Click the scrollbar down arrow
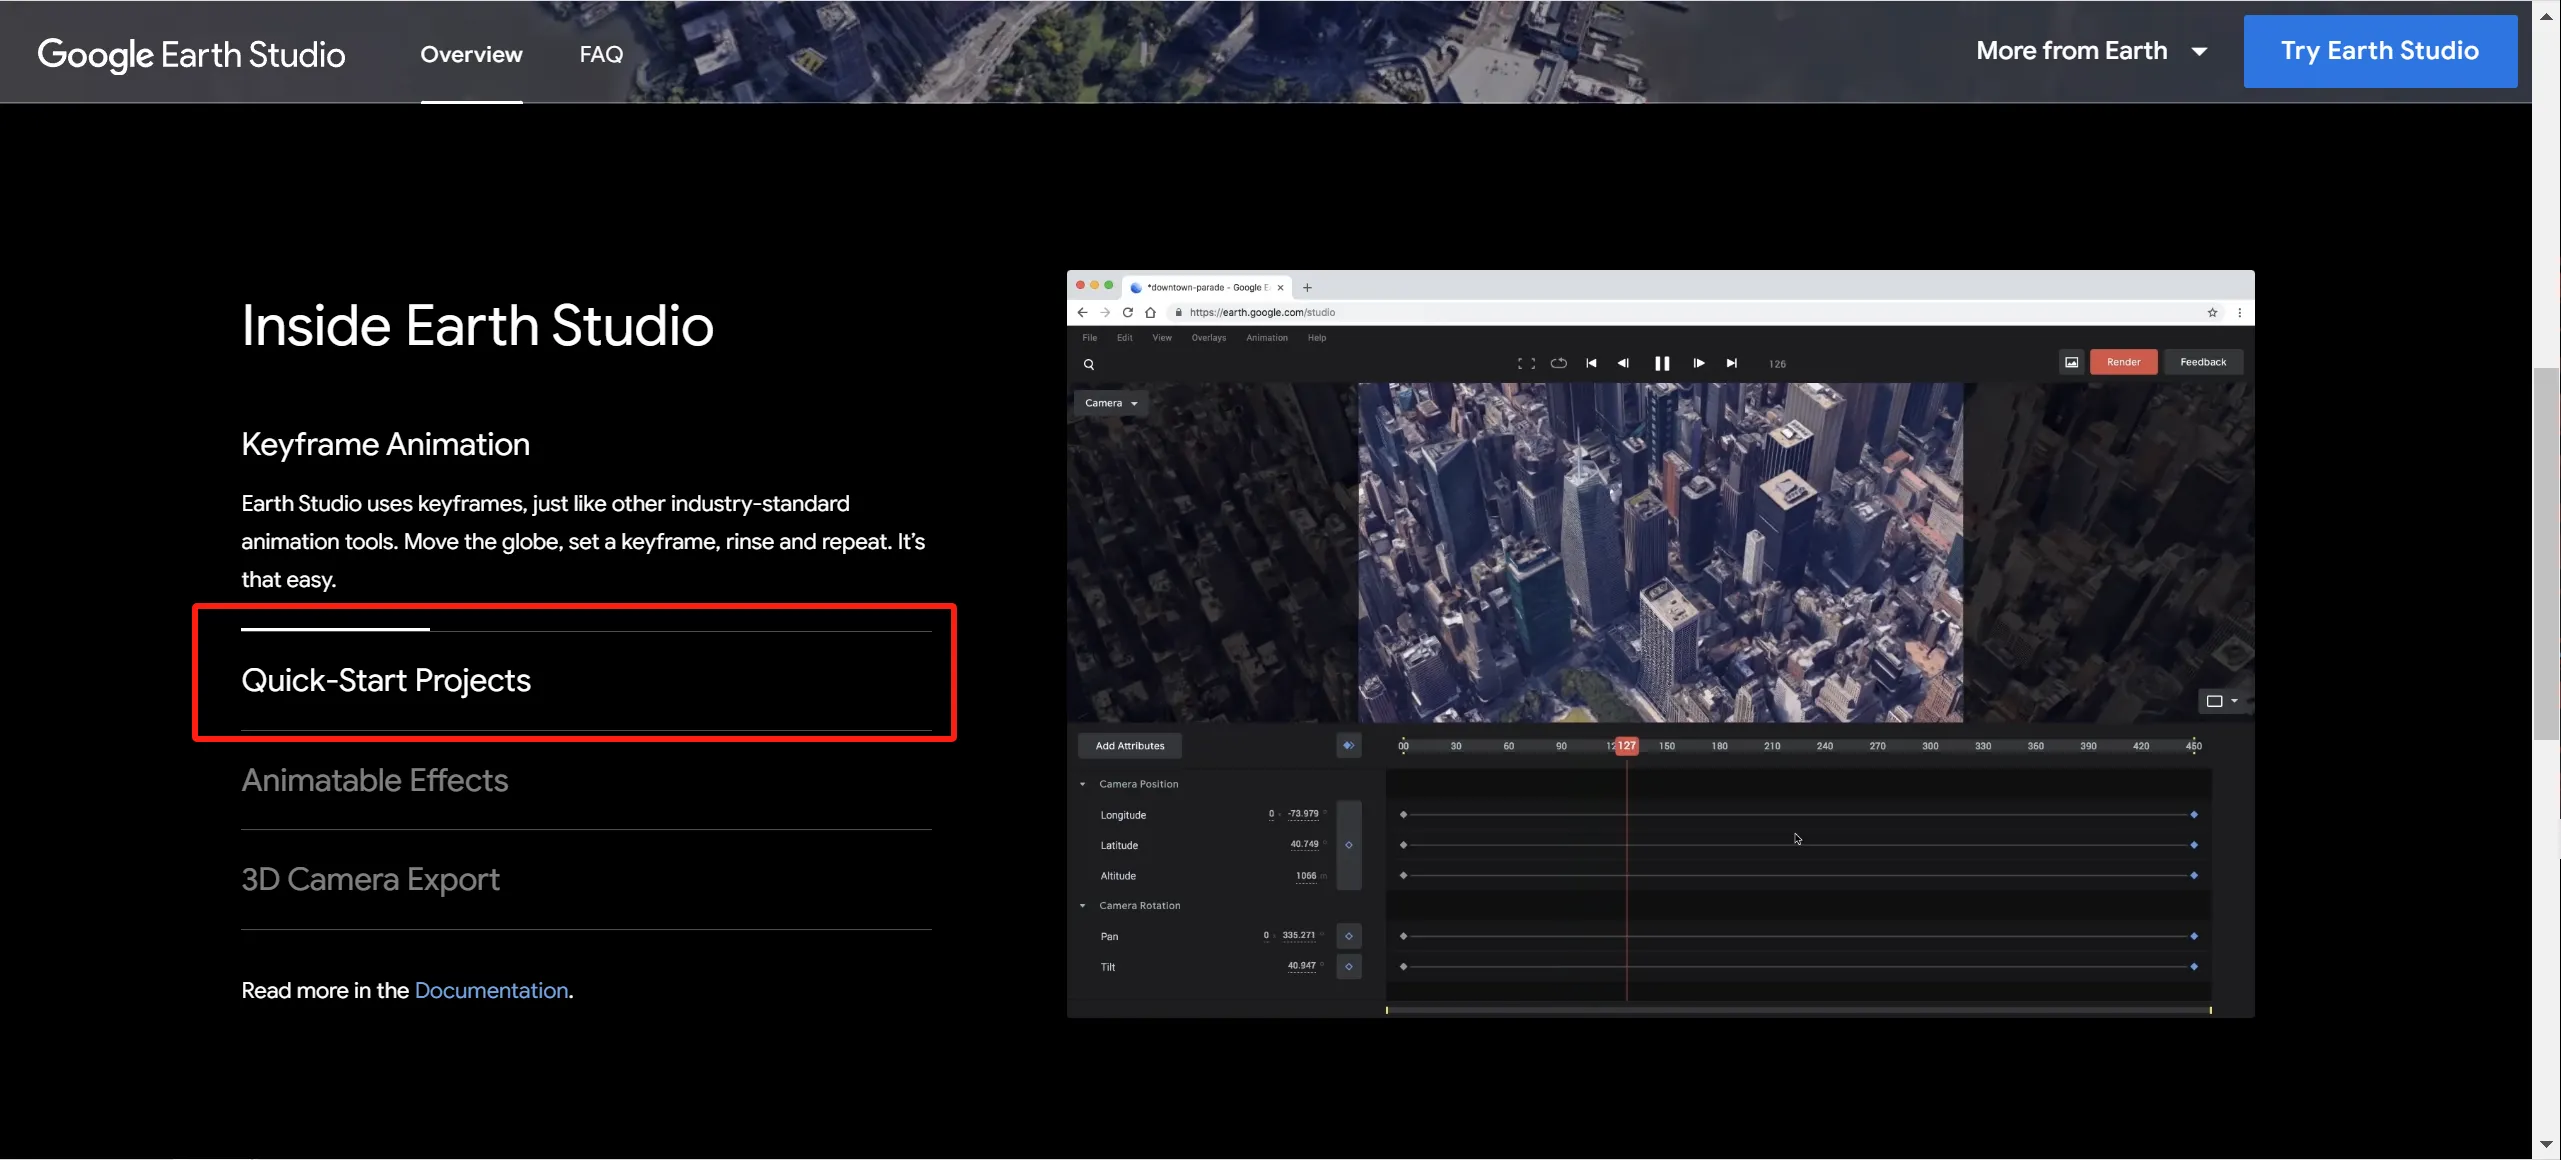 pyautogui.click(x=2546, y=1144)
